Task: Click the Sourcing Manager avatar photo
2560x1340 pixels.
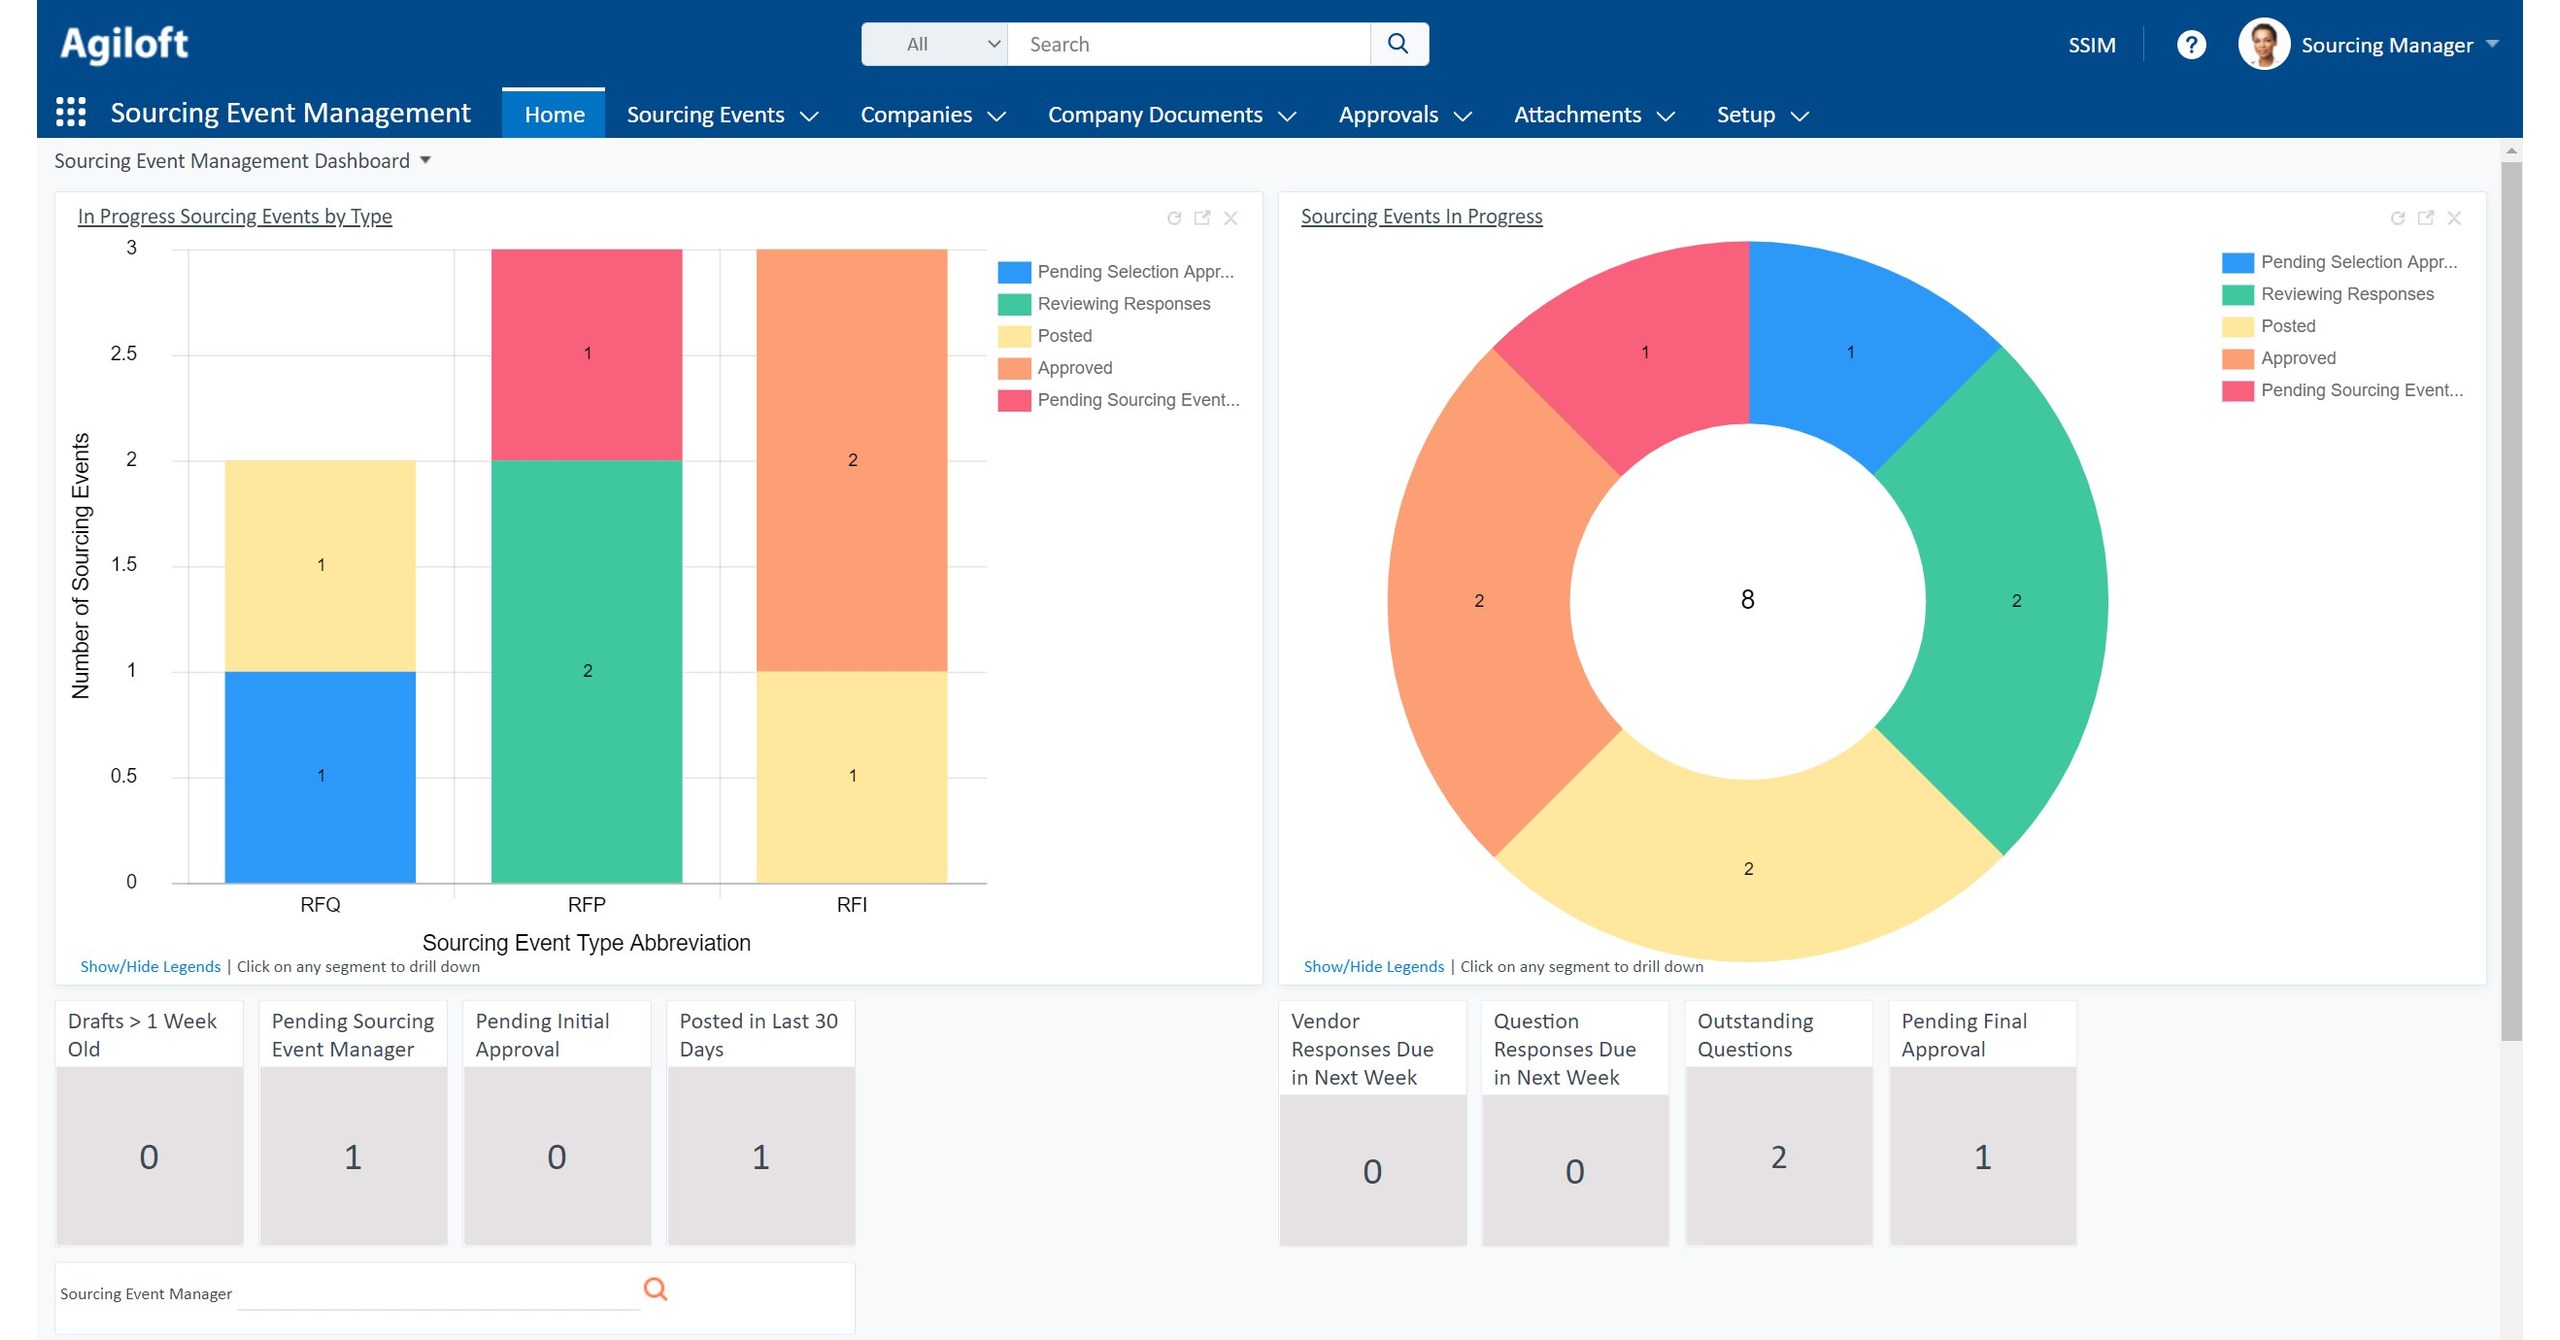Action: coord(2262,45)
